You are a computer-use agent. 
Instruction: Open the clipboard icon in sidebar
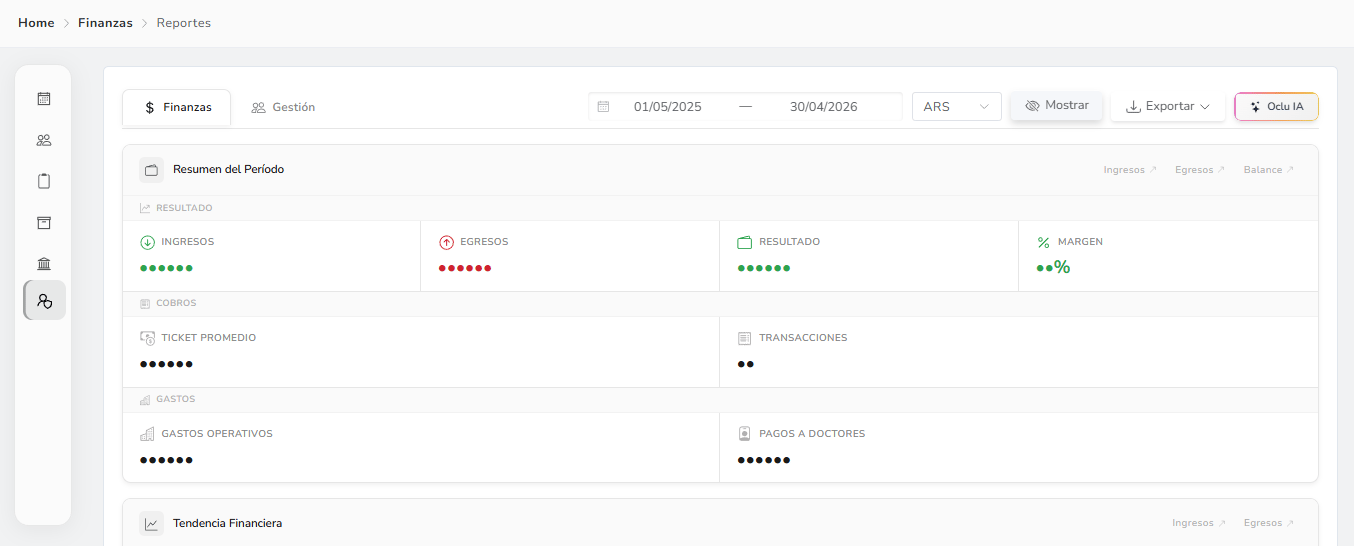(x=44, y=181)
